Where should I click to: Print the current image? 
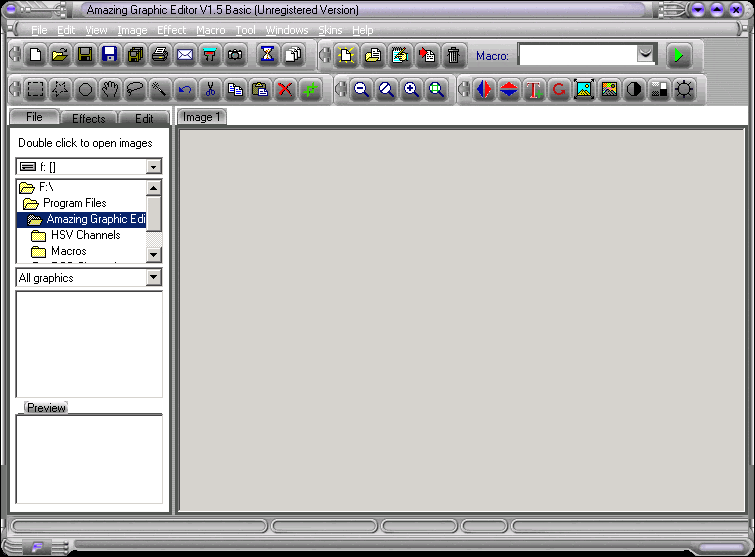tap(160, 55)
